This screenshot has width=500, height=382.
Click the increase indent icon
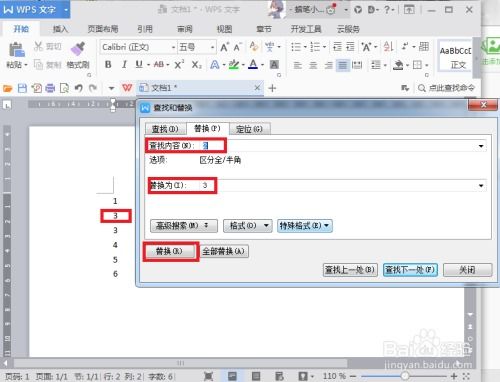(350, 47)
